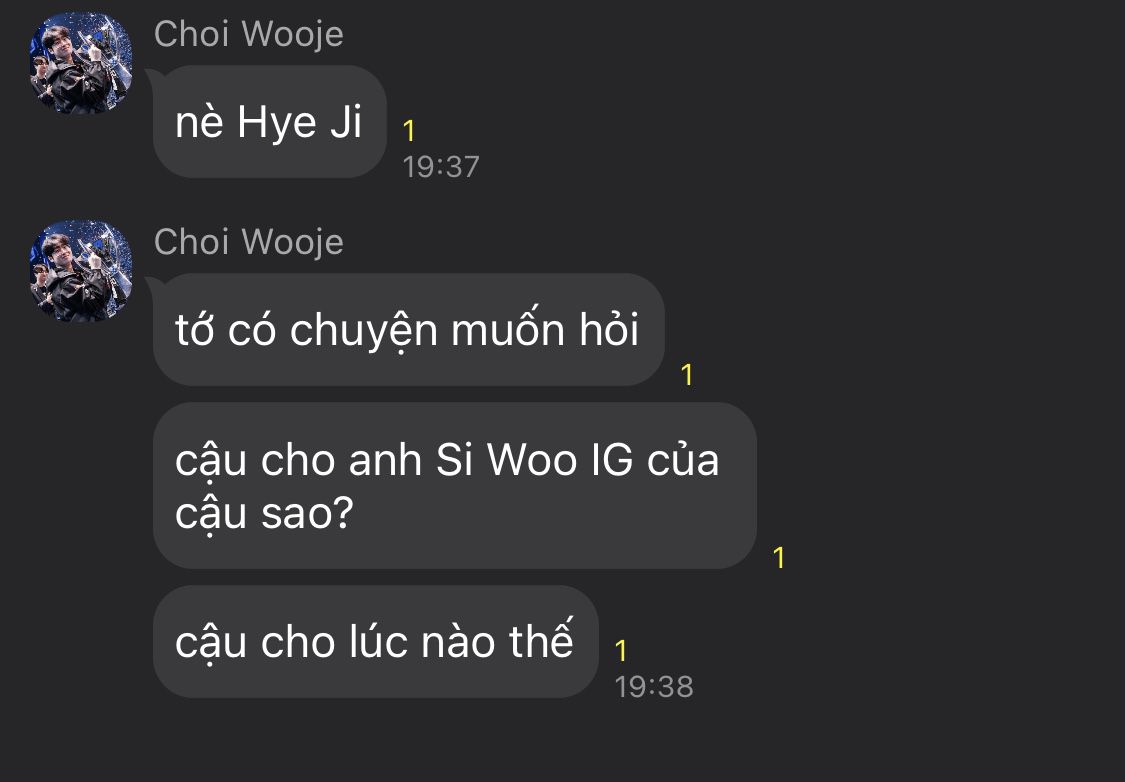Select the message about Si Woo's IG
Viewport: 1125px width, 782px height.
click(x=455, y=486)
